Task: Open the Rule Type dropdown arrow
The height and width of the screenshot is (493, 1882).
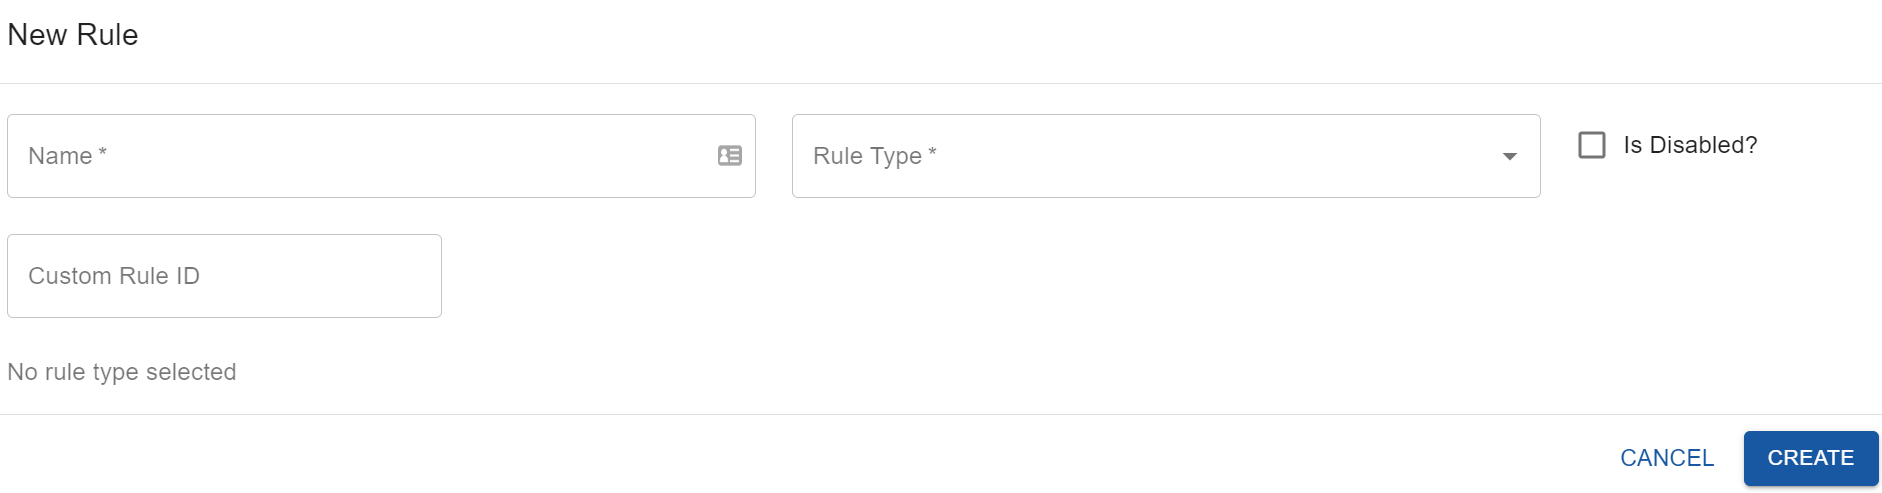Action: pos(1509,156)
